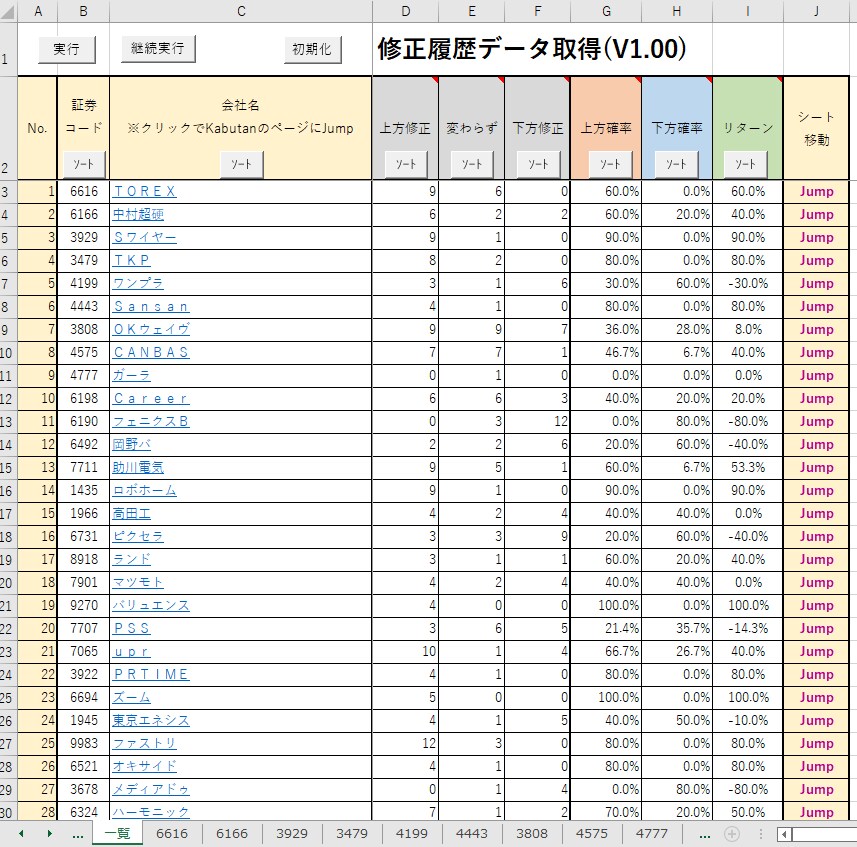This screenshot has height=847, width=857.
Task: Click the next sheet navigation arrow
Action: pyautogui.click(x=49, y=834)
